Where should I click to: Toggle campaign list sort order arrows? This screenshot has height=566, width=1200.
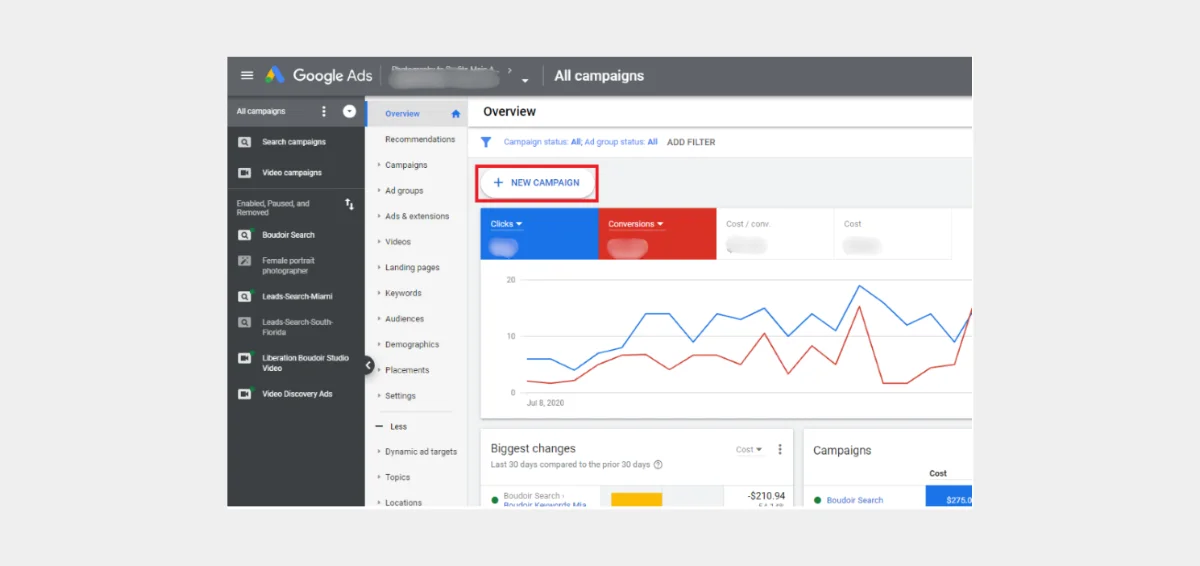coord(349,204)
